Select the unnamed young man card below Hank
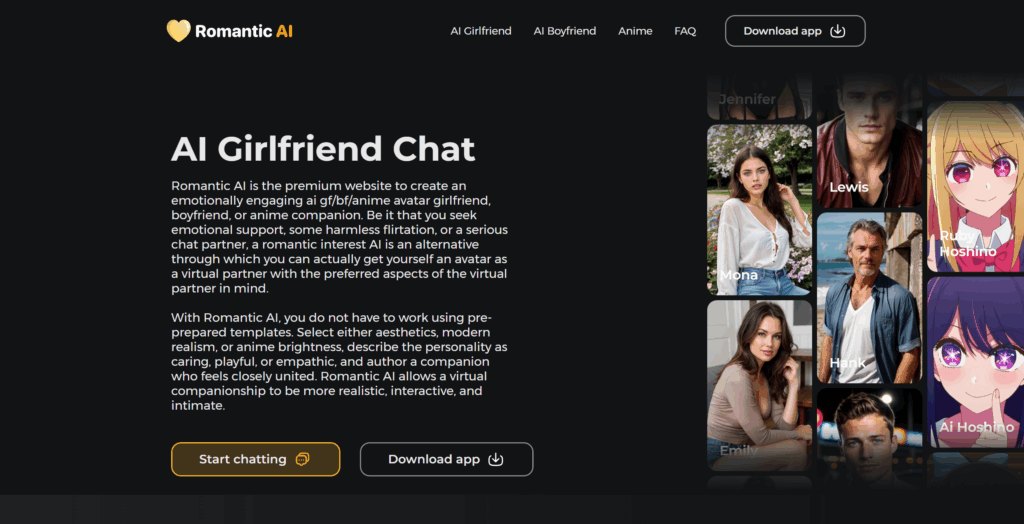This screenshot has width=1024, height=524. [869, 438]
